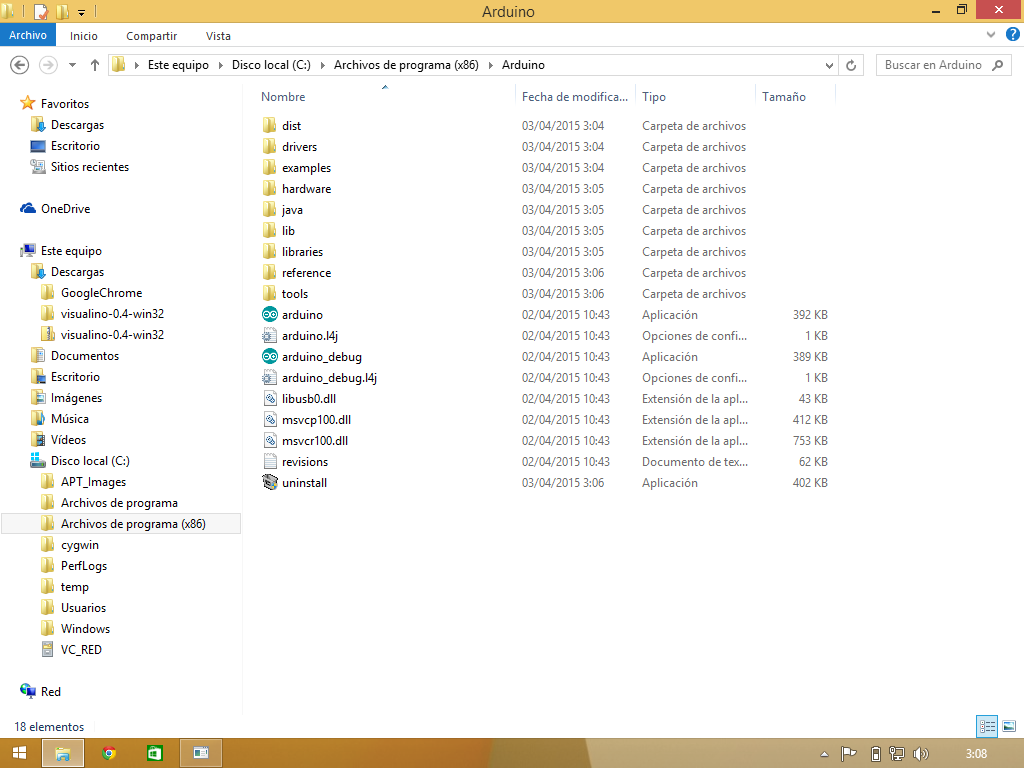
Task: Click the New folder quick access icon
Action: 63,11
